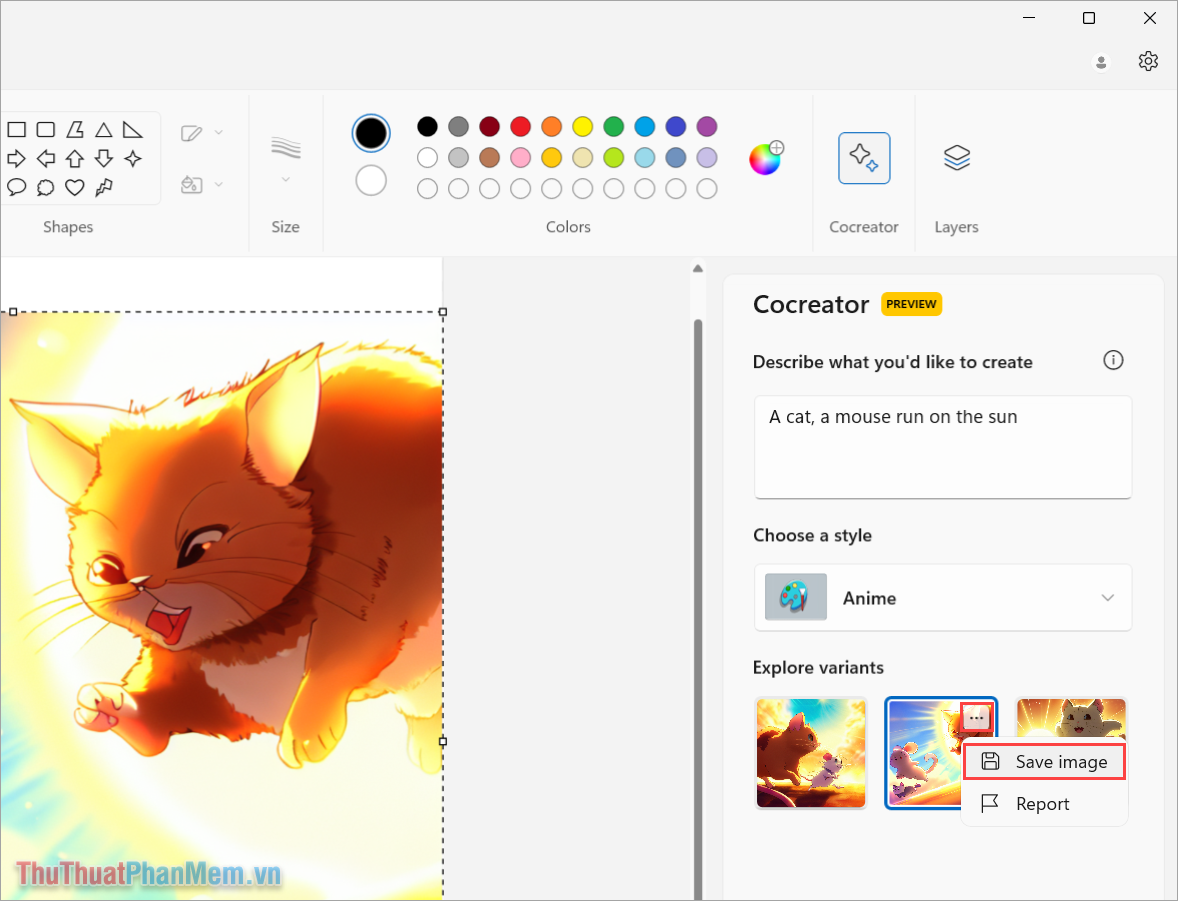Select the up arrow shape

pos(74,157)
